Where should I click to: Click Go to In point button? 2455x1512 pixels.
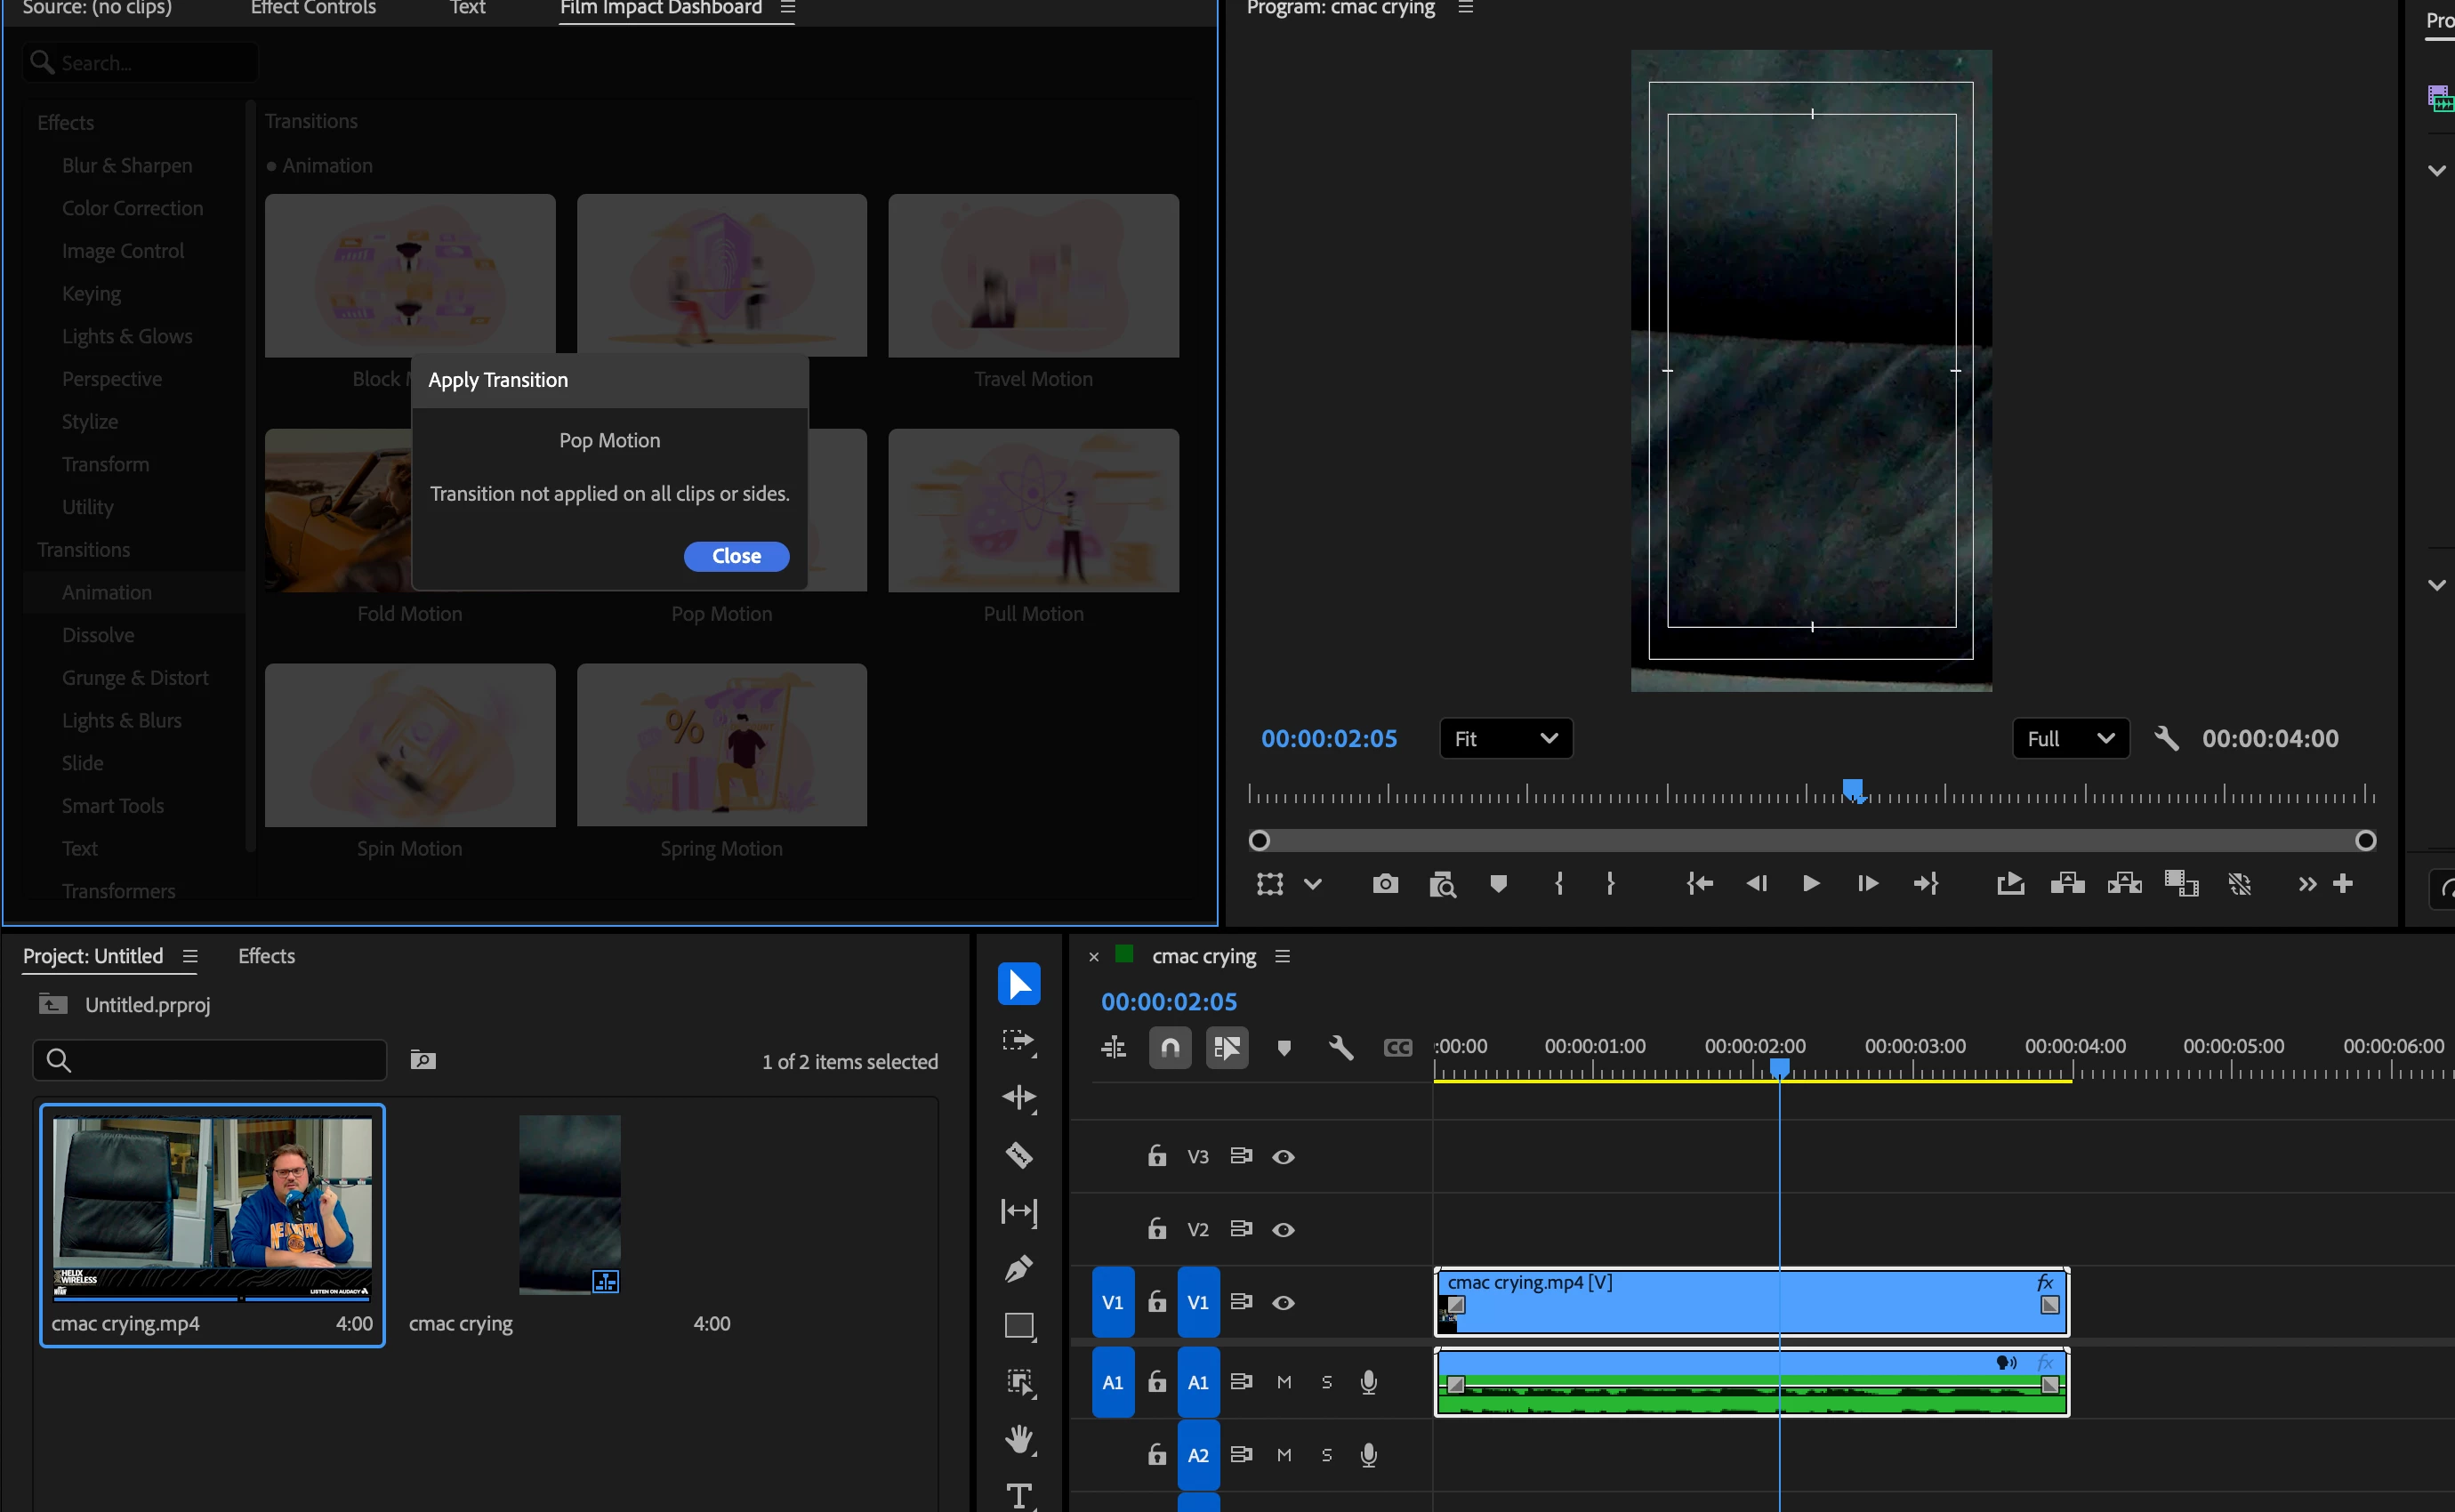pyautogui.click(x=1699, y=883)
